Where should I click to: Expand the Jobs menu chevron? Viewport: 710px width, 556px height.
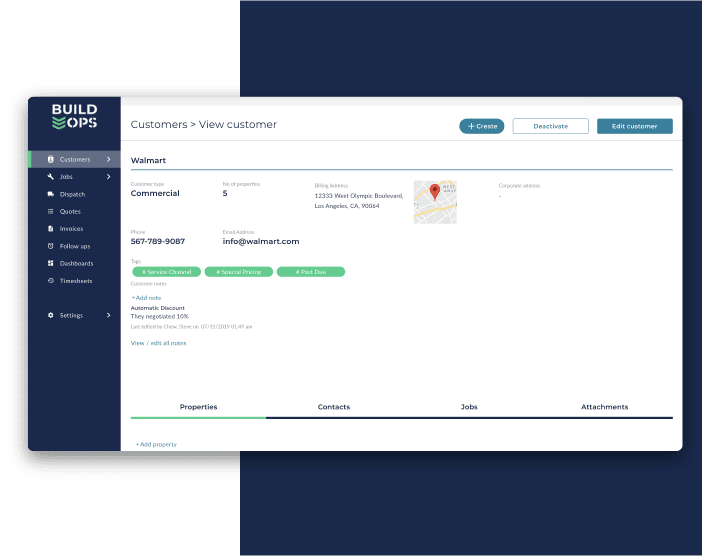pos(109,177)
